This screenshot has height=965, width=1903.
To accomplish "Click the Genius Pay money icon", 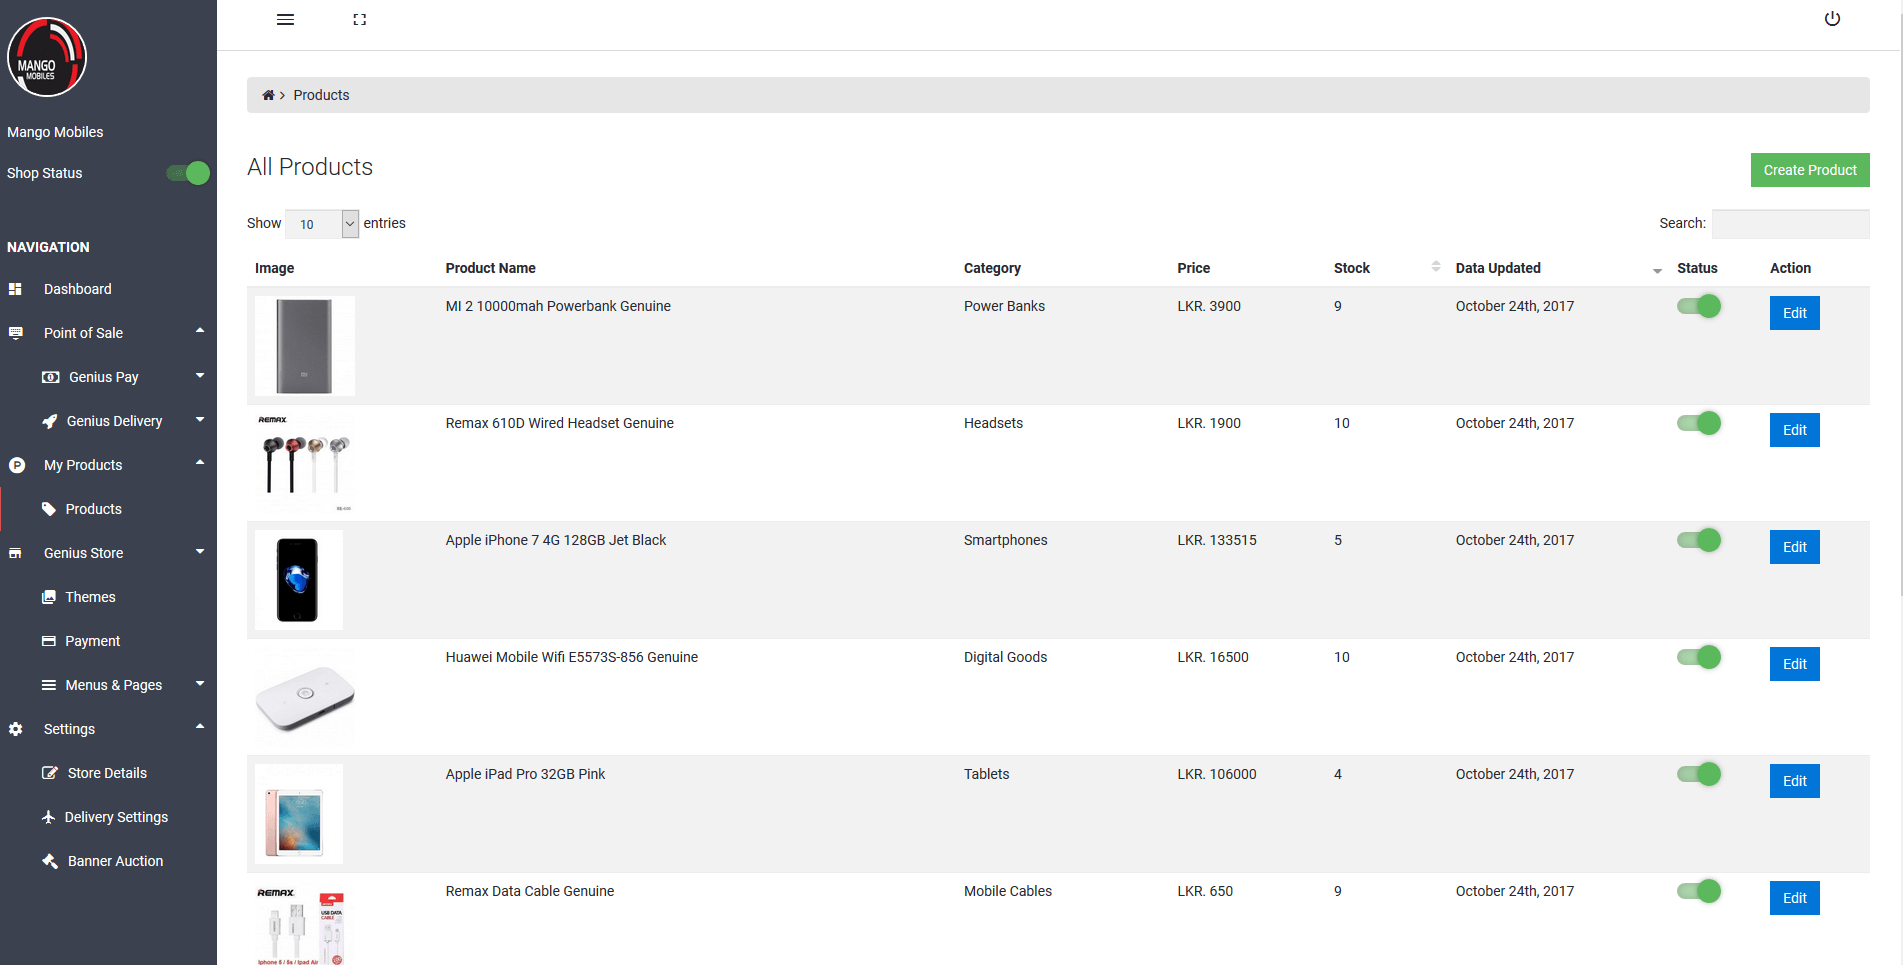I will coord(50,377).
